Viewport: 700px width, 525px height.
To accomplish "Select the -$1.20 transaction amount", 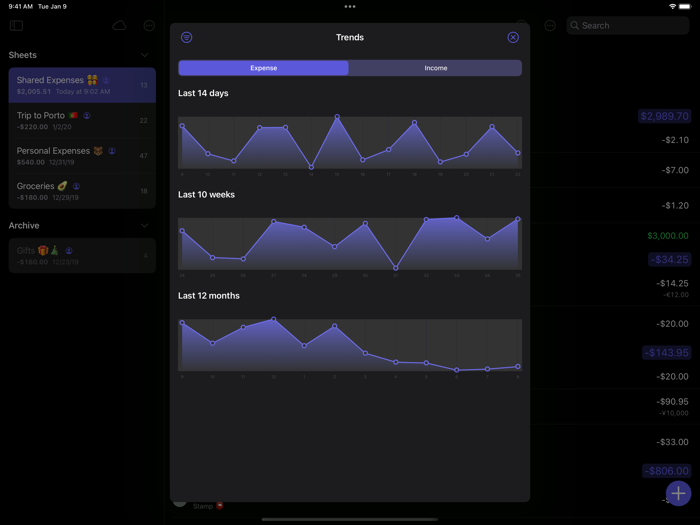I will pyautogui.click(x=675, y=205).
